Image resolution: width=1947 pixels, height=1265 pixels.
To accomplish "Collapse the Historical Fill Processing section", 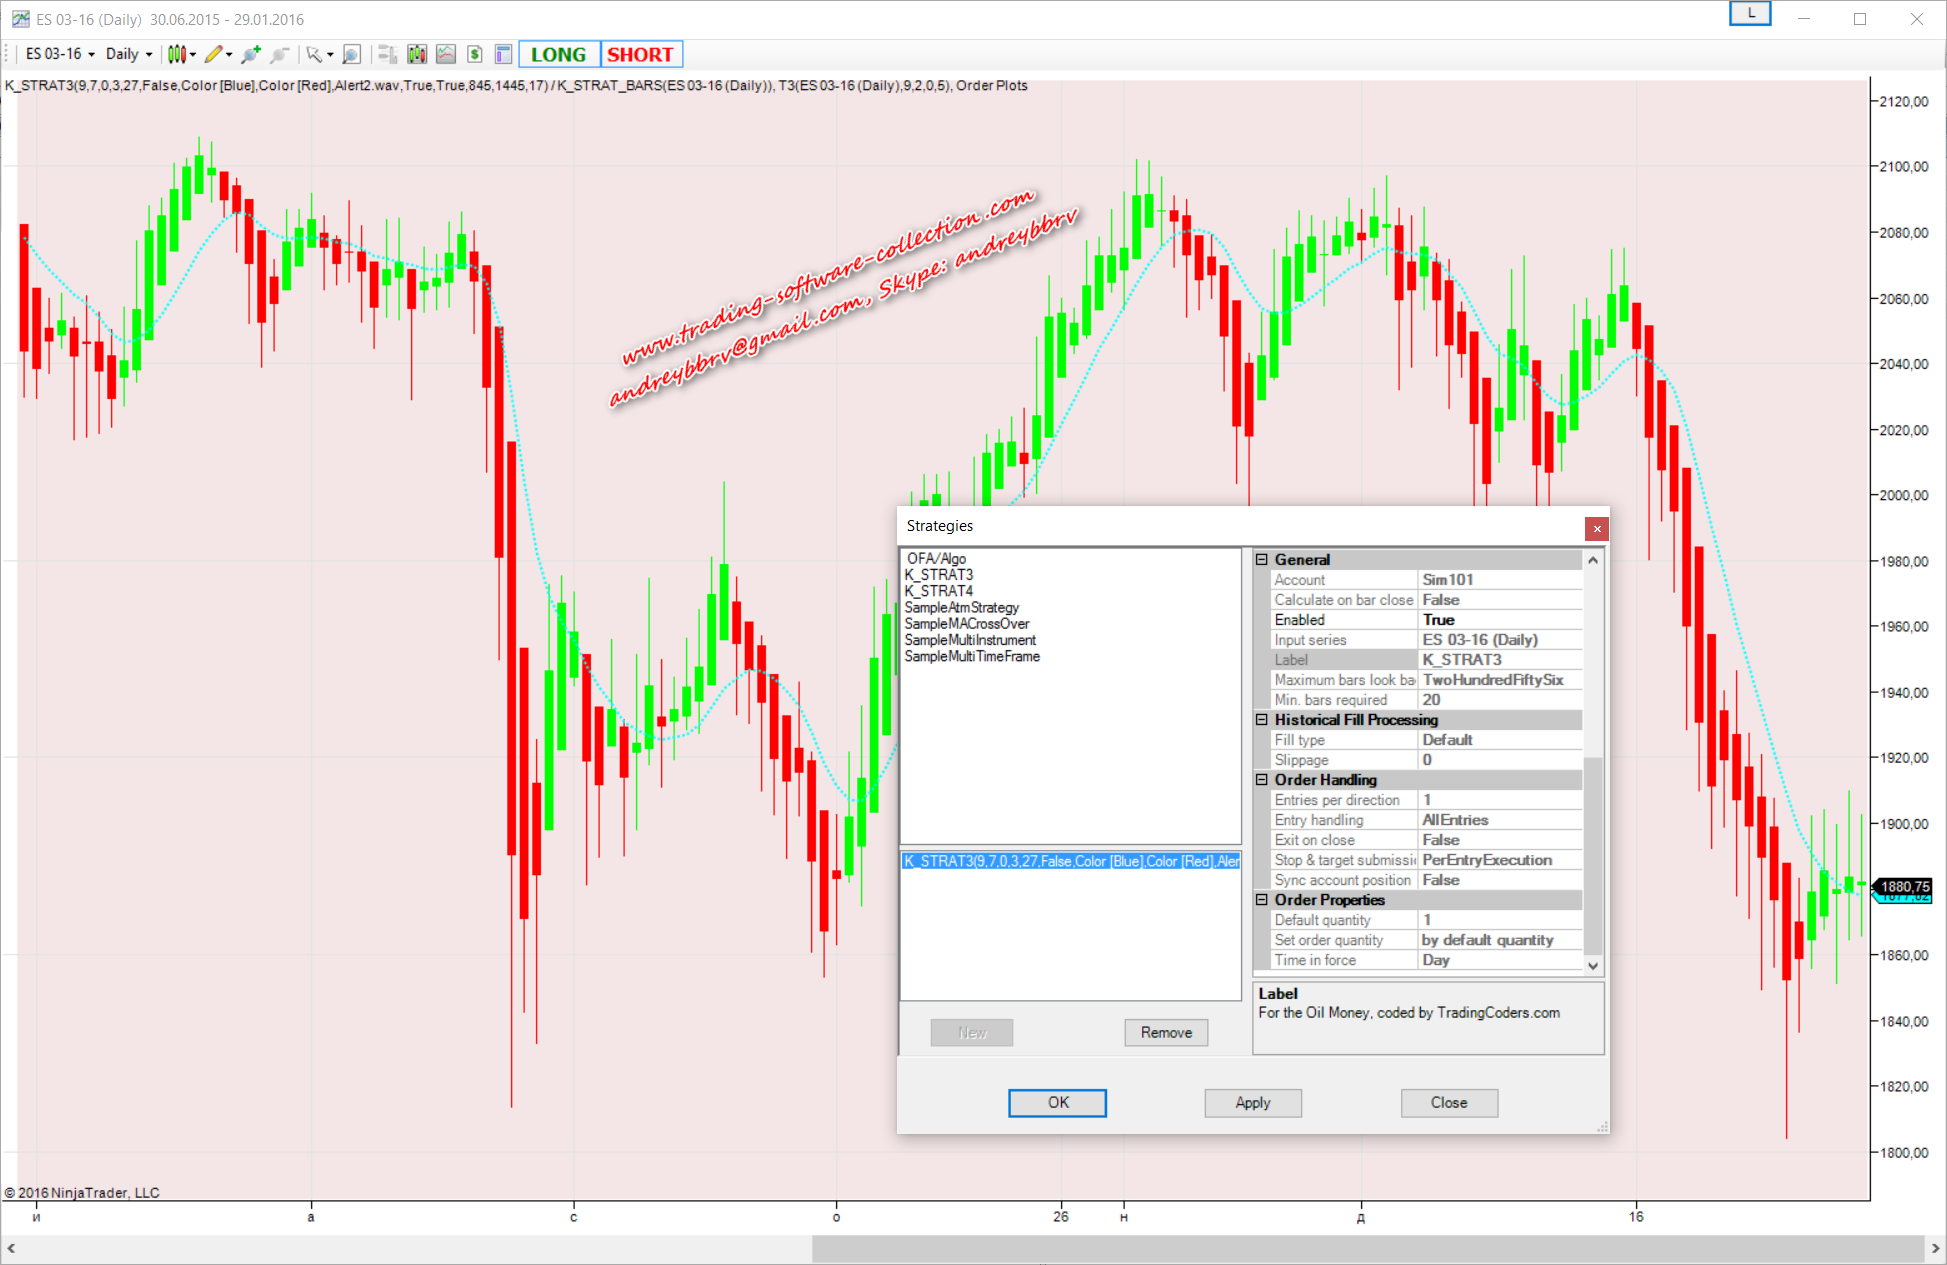I will 1262,720.
